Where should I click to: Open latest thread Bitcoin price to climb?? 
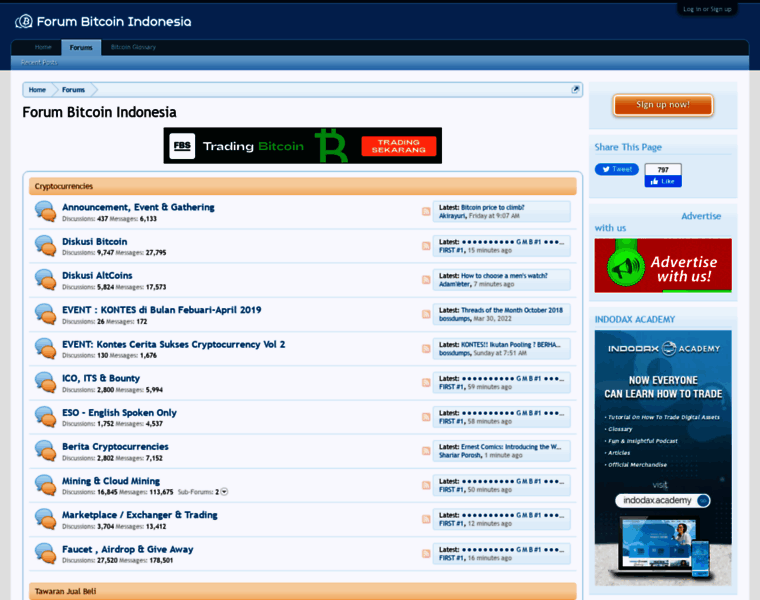tap(492, 207)
